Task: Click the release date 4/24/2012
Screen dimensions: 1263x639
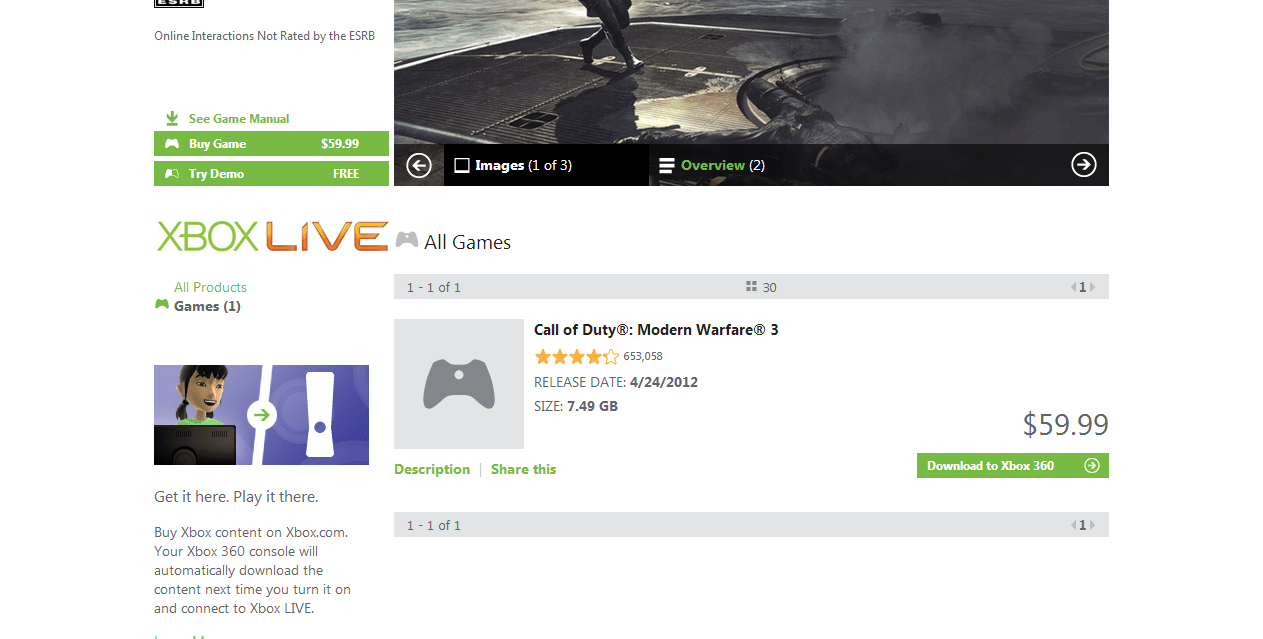Action: click(x=664, y=382)
